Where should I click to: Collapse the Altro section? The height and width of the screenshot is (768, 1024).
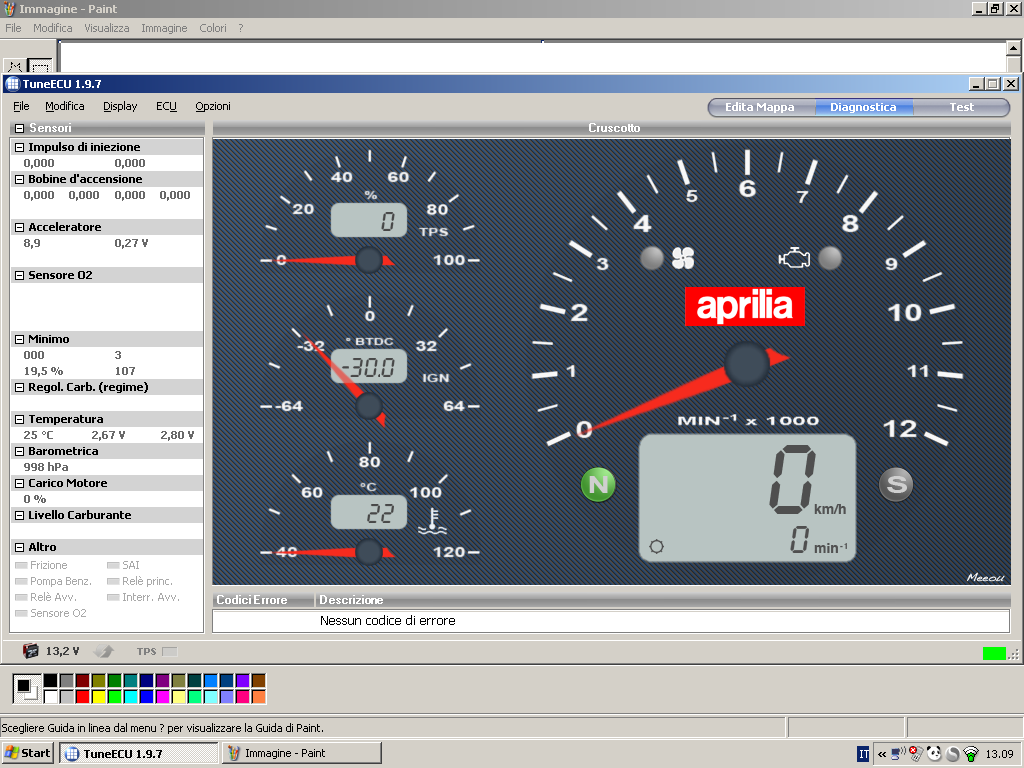pos(20,548)
